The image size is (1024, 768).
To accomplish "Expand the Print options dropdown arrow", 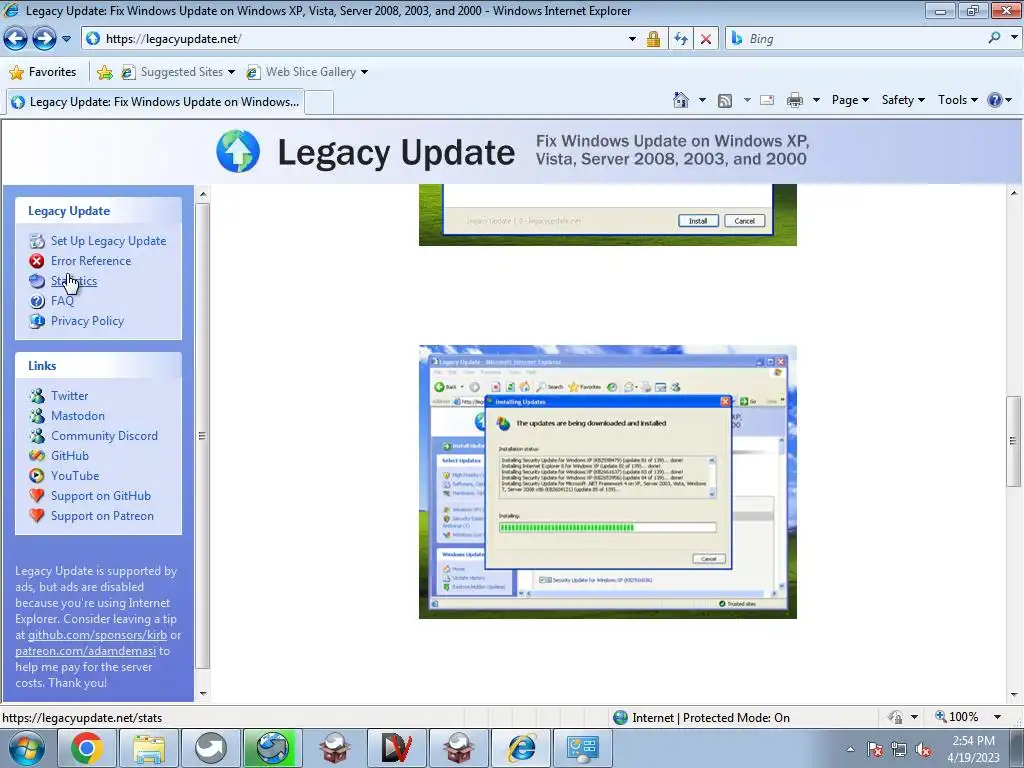I will pyautogui.click(x=816, y=100).
